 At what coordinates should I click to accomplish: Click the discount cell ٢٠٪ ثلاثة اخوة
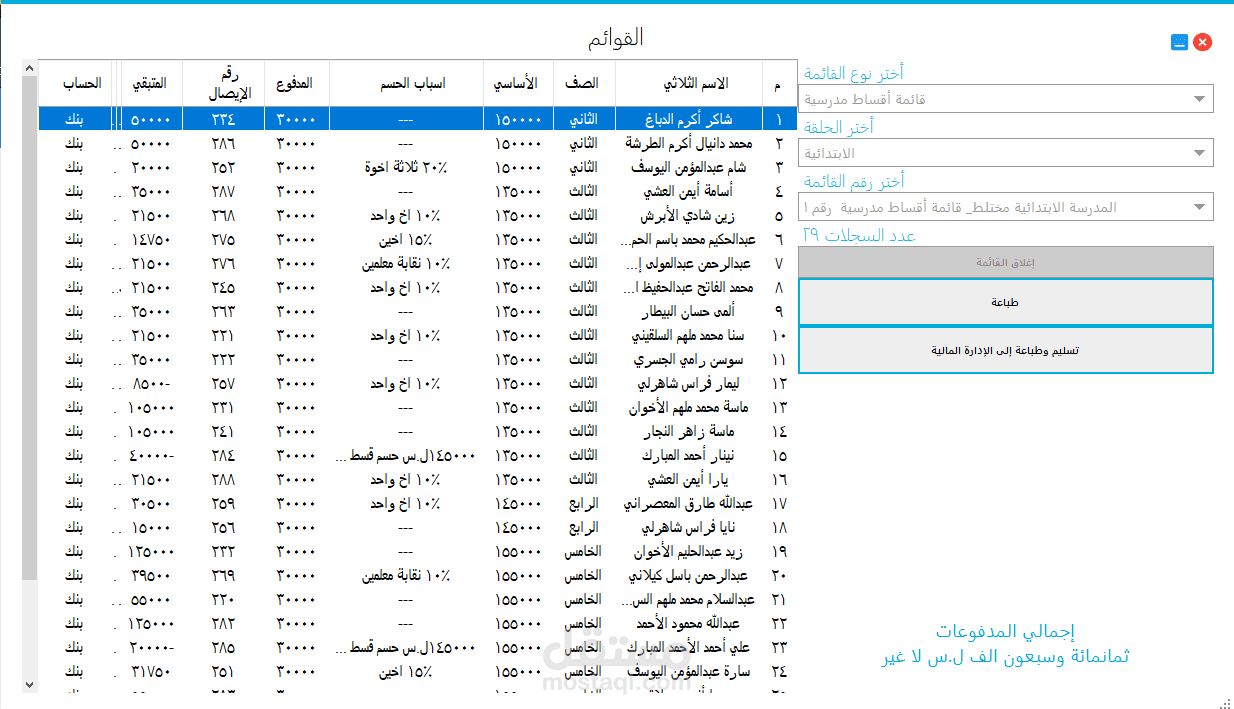[406, 167]
